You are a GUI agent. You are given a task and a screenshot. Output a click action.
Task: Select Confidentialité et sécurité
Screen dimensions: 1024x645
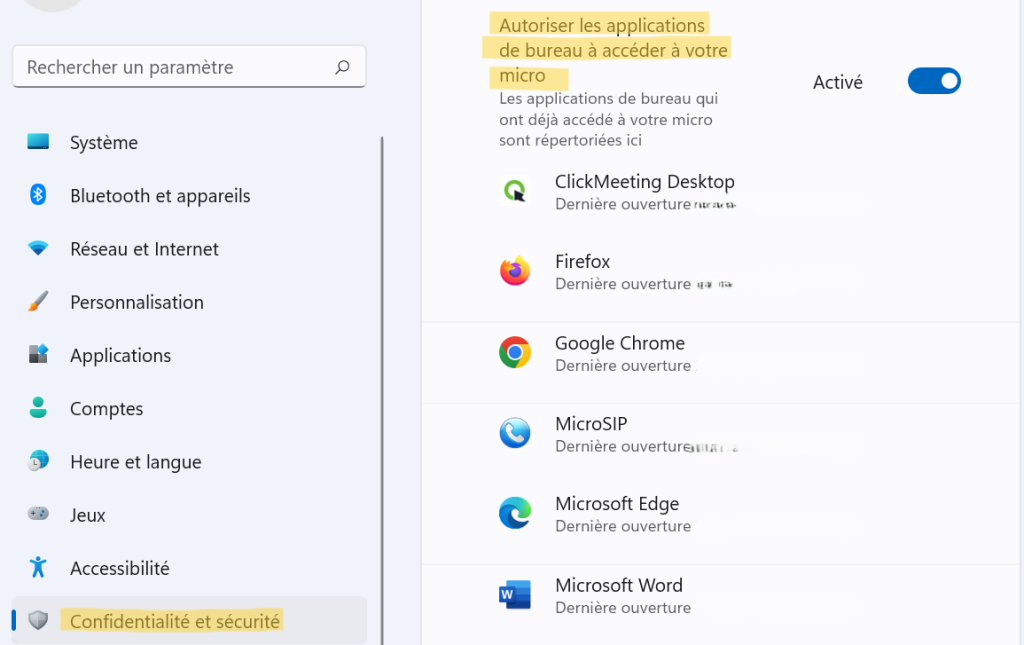coord(189,621)
